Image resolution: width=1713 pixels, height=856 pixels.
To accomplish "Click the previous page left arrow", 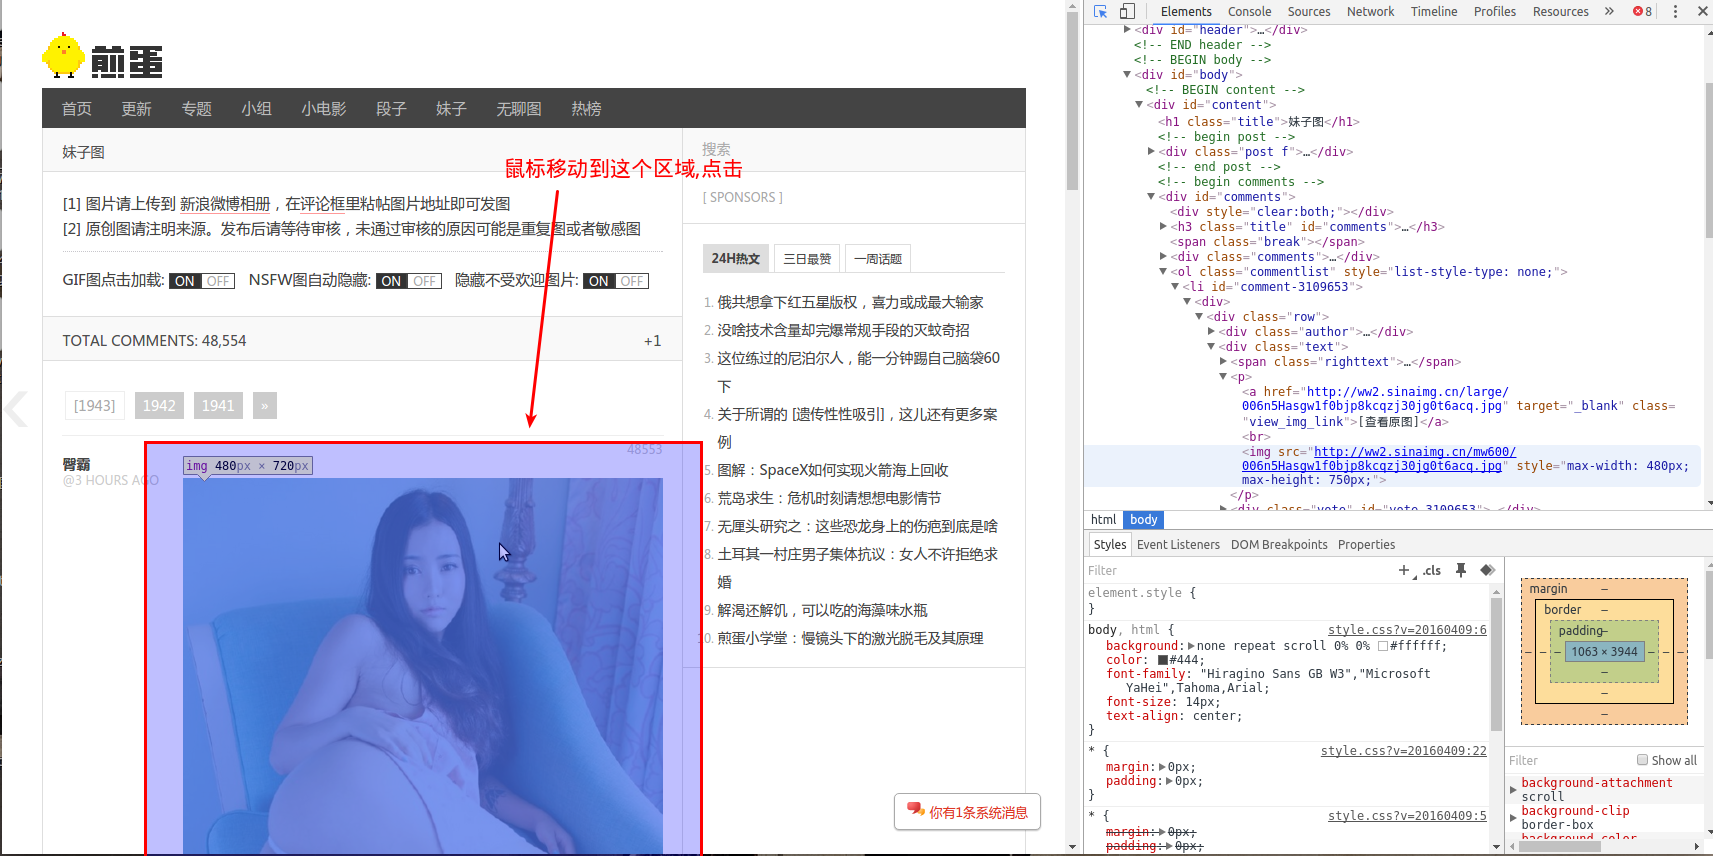I will (15, 409).
